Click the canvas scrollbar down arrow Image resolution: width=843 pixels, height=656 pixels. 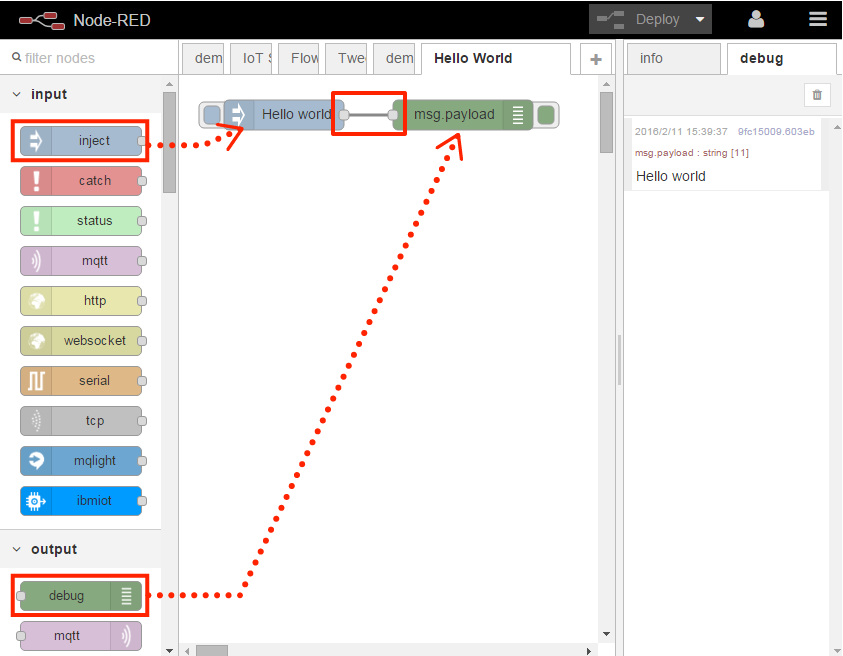pyautogui.click(x=606, y=634)
